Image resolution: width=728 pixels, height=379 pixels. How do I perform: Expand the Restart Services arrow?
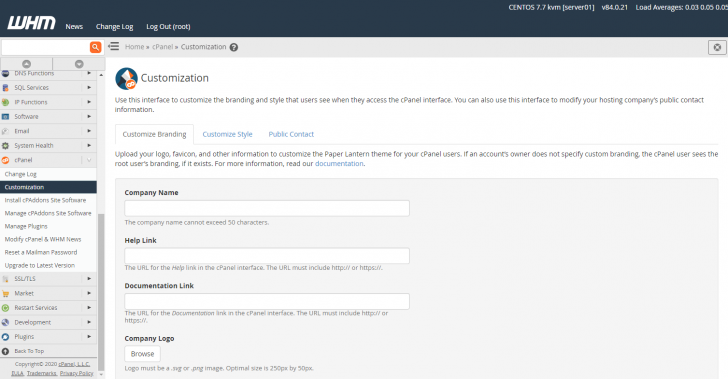tap(89, 307)
